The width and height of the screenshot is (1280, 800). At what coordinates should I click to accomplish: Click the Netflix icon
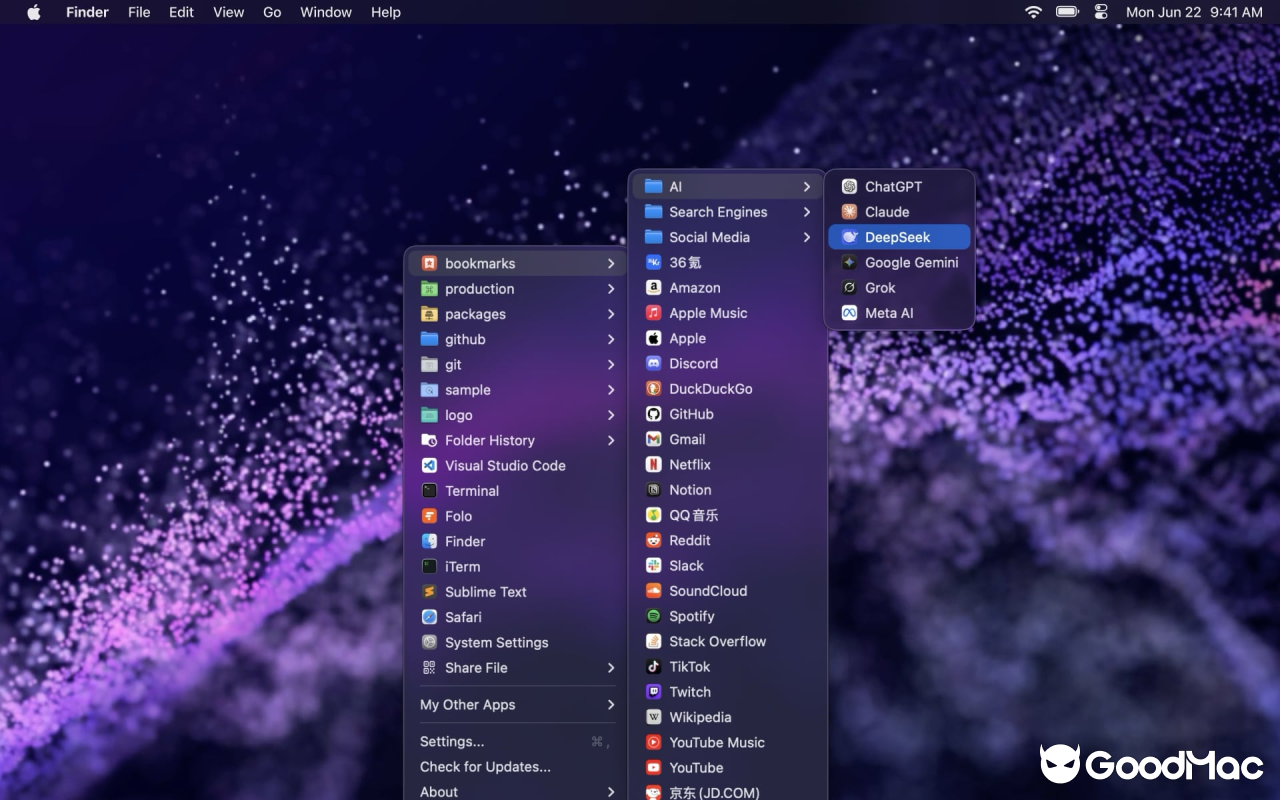click(x=653, y=464)
